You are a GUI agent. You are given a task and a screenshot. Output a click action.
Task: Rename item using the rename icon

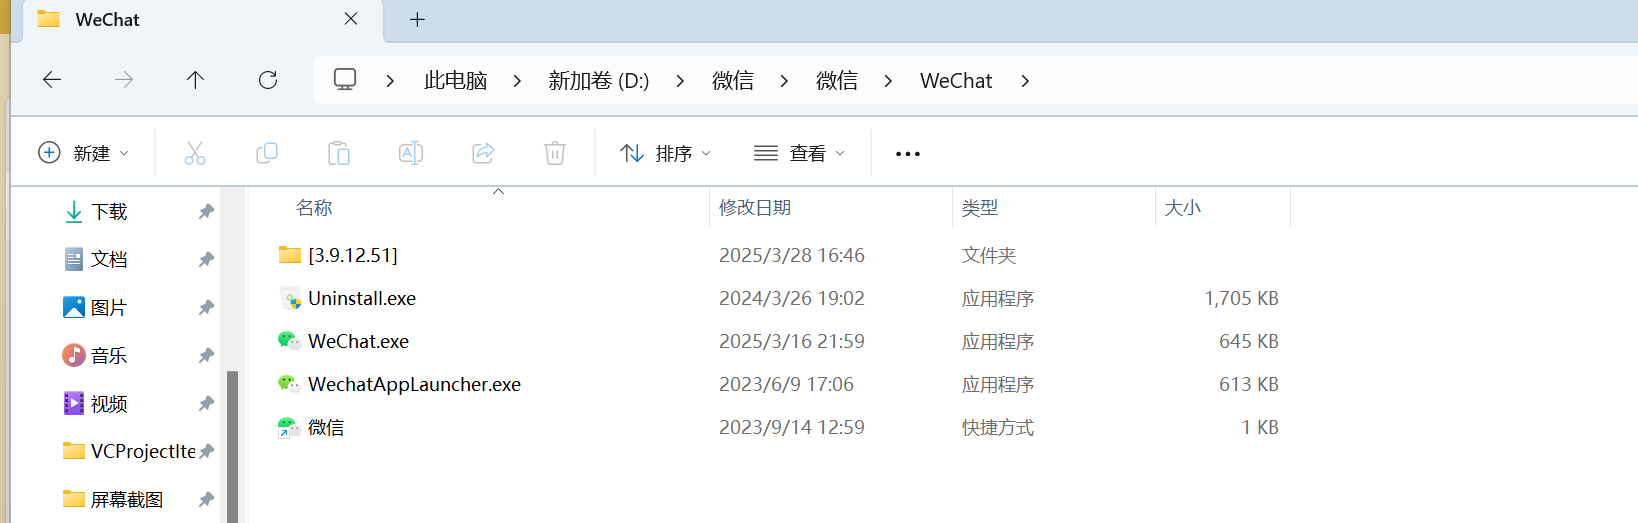point(411,153)
